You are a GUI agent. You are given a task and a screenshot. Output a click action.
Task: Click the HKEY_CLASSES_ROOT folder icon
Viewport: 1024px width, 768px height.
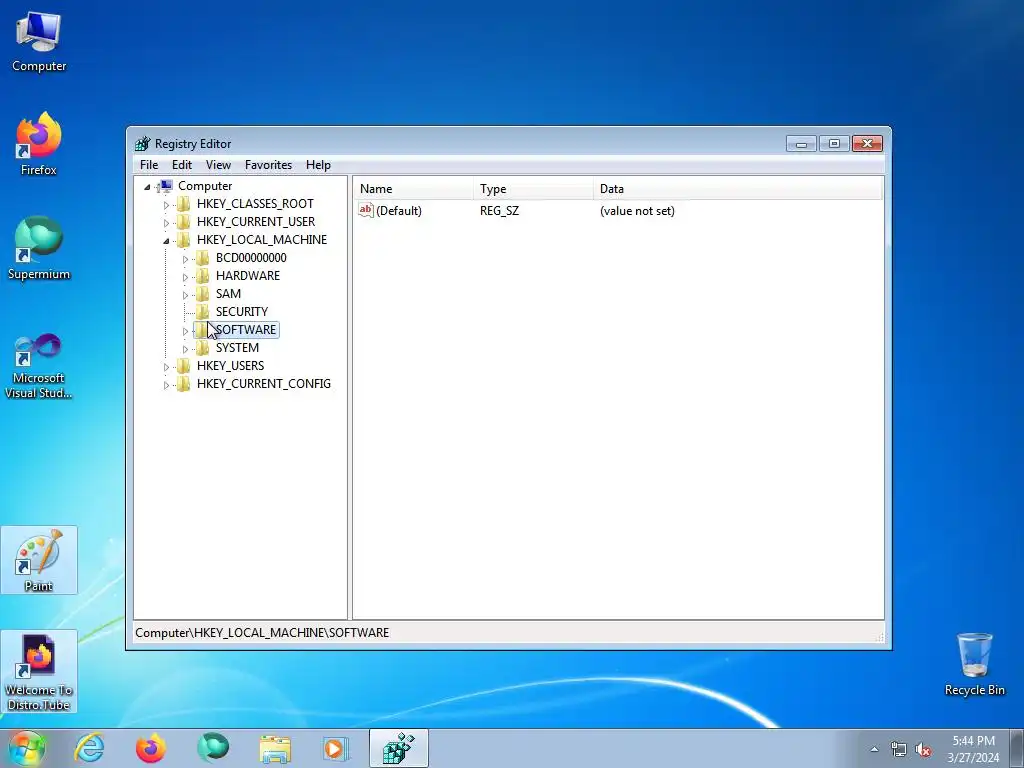coord(184,204)
